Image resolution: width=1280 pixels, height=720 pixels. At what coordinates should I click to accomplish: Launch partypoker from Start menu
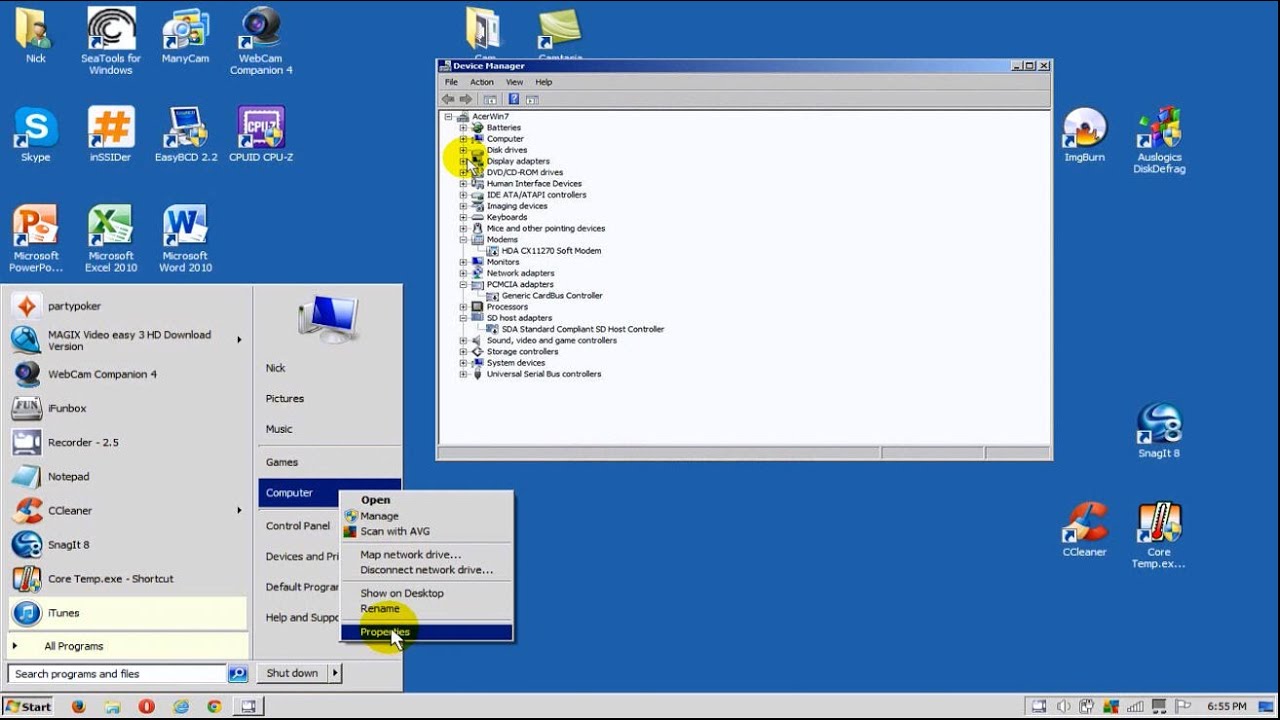(x=127, y=306)
